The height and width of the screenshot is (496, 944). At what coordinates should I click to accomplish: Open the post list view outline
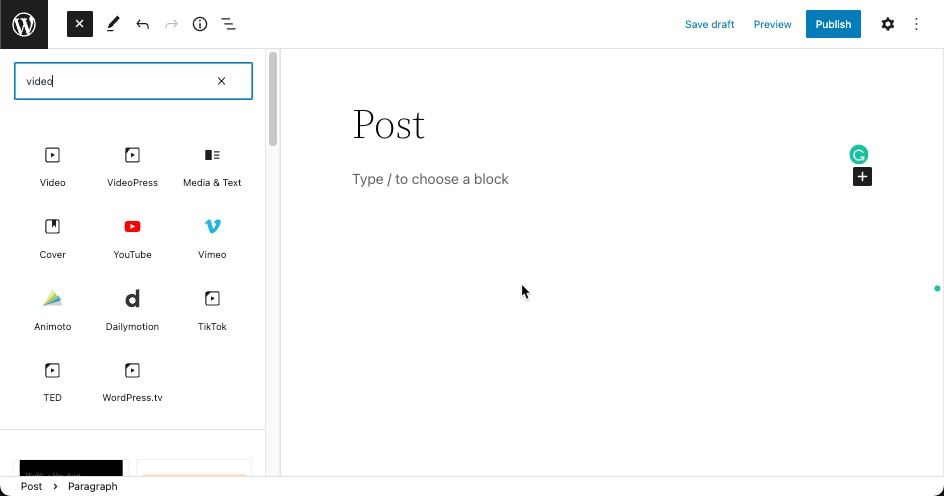(228, 24)
